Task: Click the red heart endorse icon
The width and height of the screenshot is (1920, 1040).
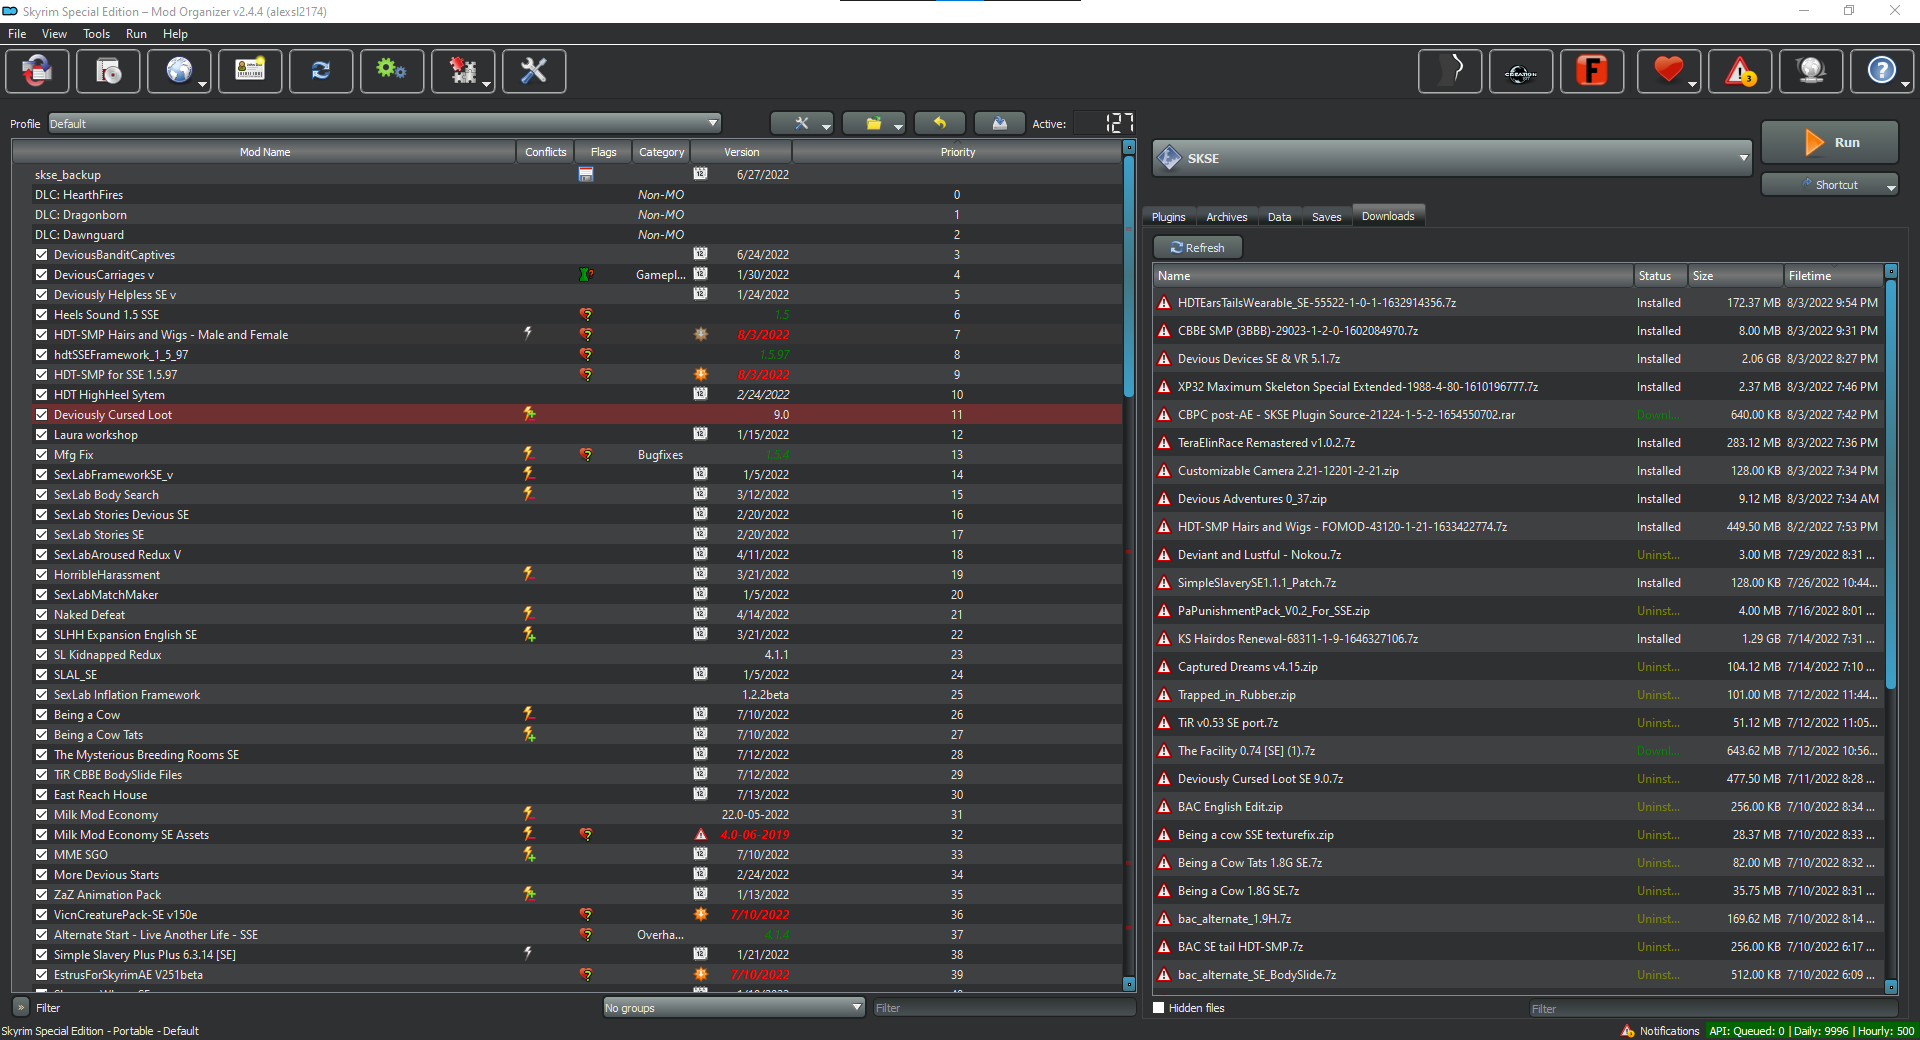Action: 1667,72
